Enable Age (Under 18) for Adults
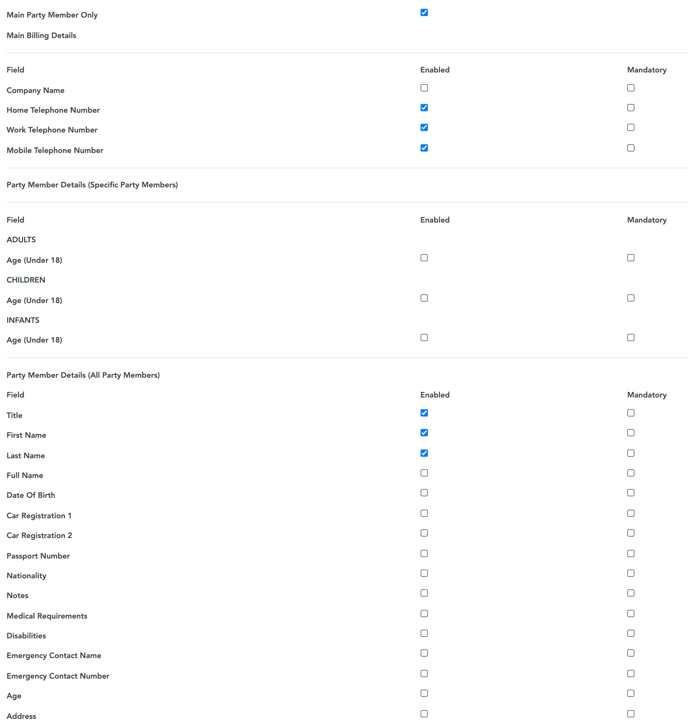688x724 pixels. [424, 258]
